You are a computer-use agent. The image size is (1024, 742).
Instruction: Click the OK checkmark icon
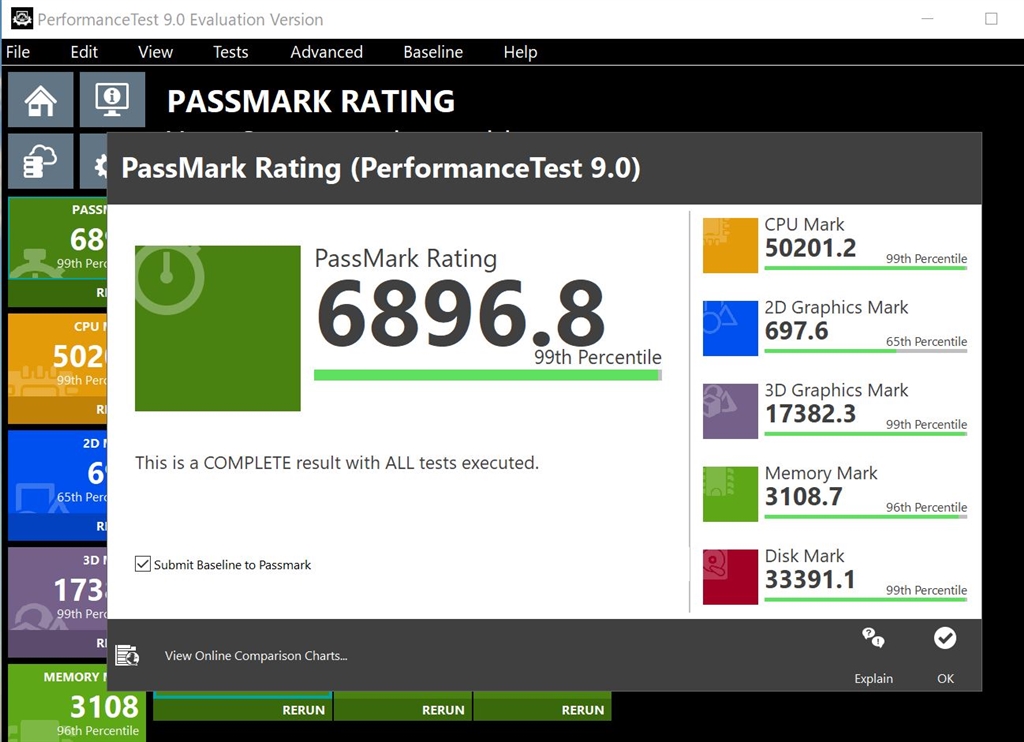(945, 637)
